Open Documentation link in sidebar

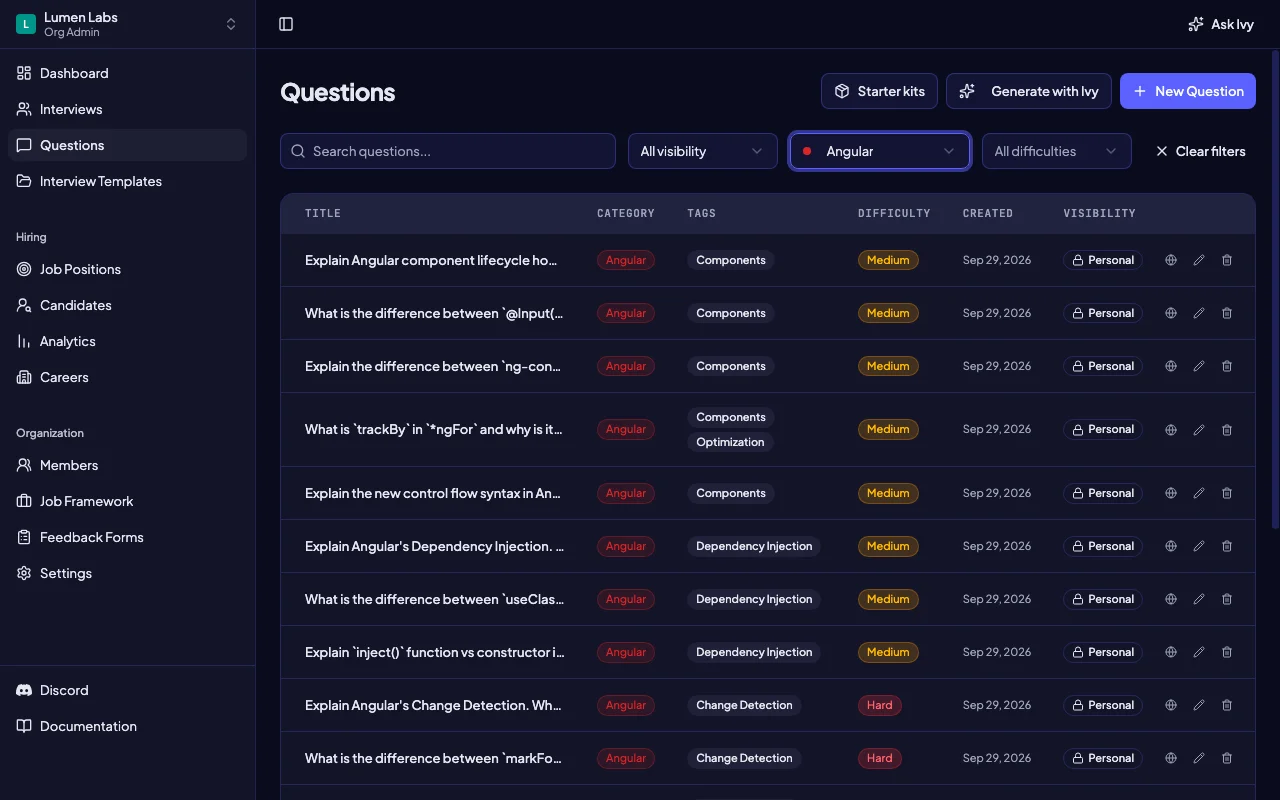[128, 726]
